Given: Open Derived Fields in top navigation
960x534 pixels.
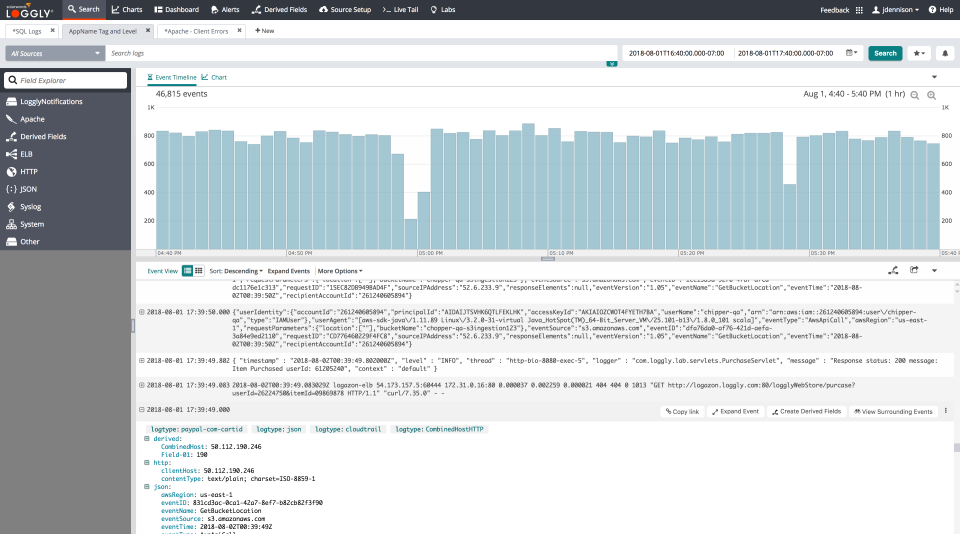Looking at the screenshot, I should point(280,9).
